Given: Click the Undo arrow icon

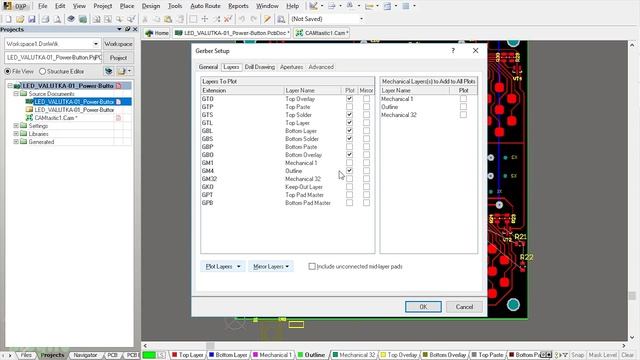Looking at the screenshot, I should (x=242, y=19).
